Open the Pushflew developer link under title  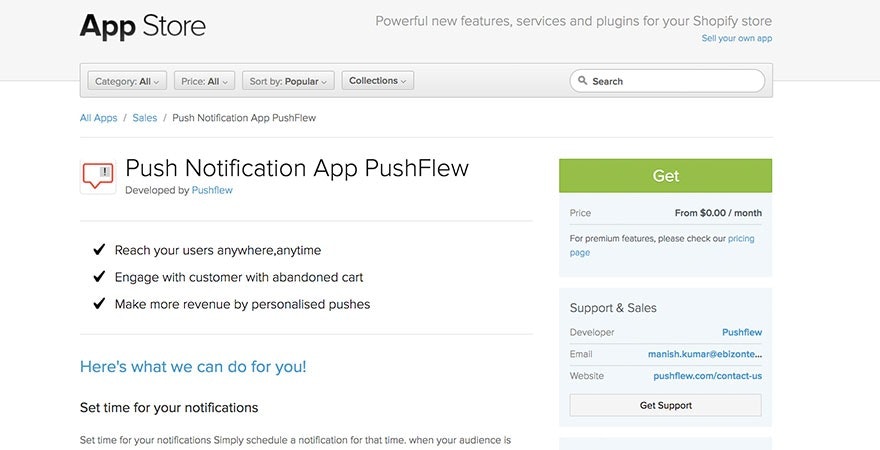coord(212,190)
